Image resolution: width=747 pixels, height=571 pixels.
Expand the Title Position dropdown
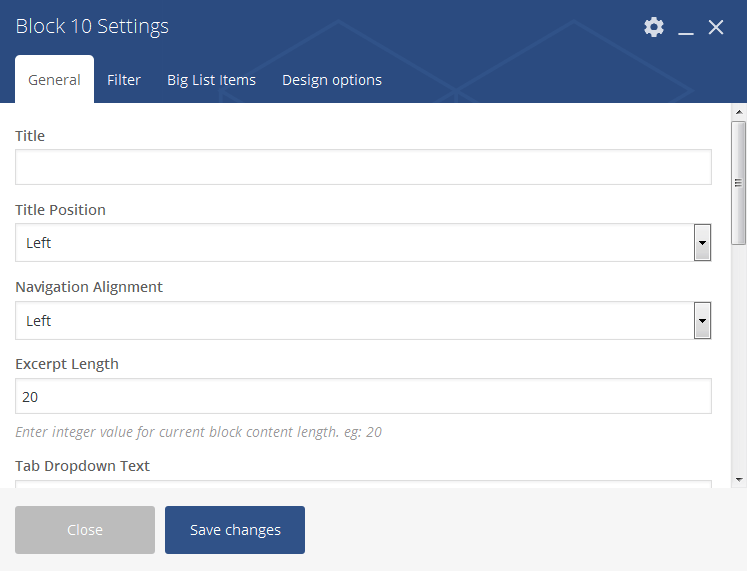(x=363, y=243)
